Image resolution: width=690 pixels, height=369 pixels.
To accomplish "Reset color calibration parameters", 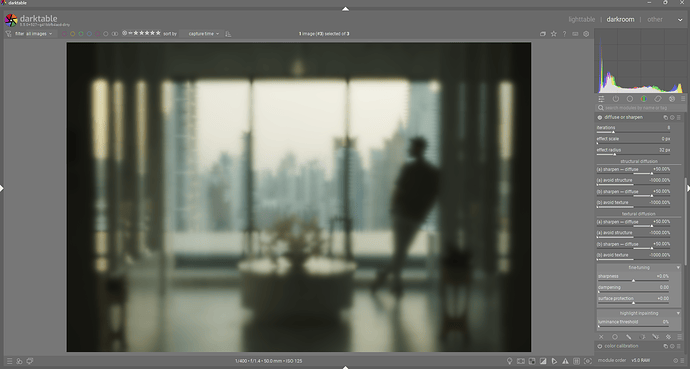I will (x=672, y=347).
